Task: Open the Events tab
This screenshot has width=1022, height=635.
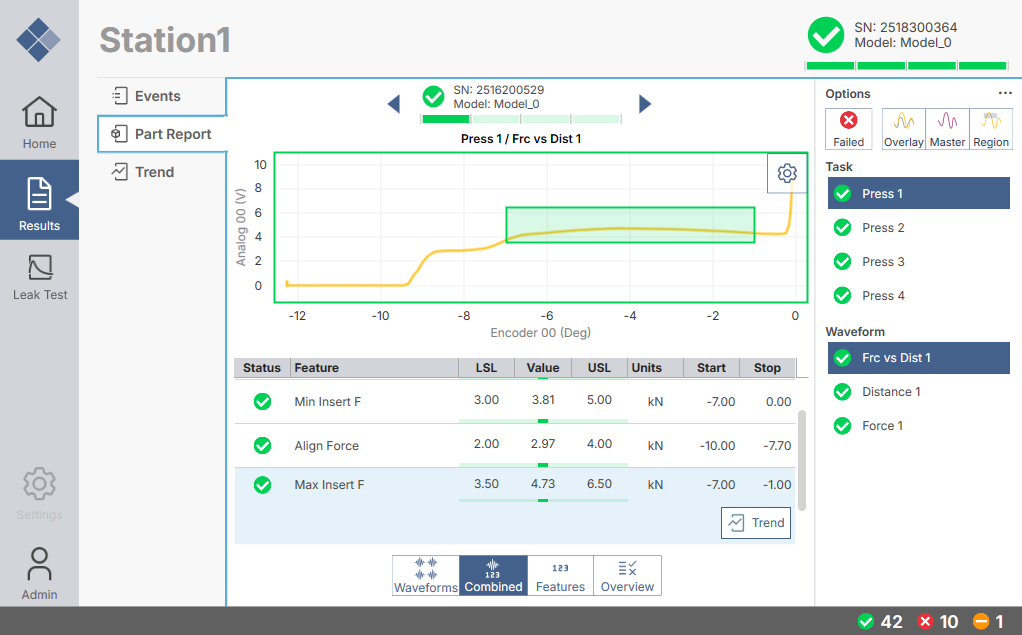Action: [162, 96]
